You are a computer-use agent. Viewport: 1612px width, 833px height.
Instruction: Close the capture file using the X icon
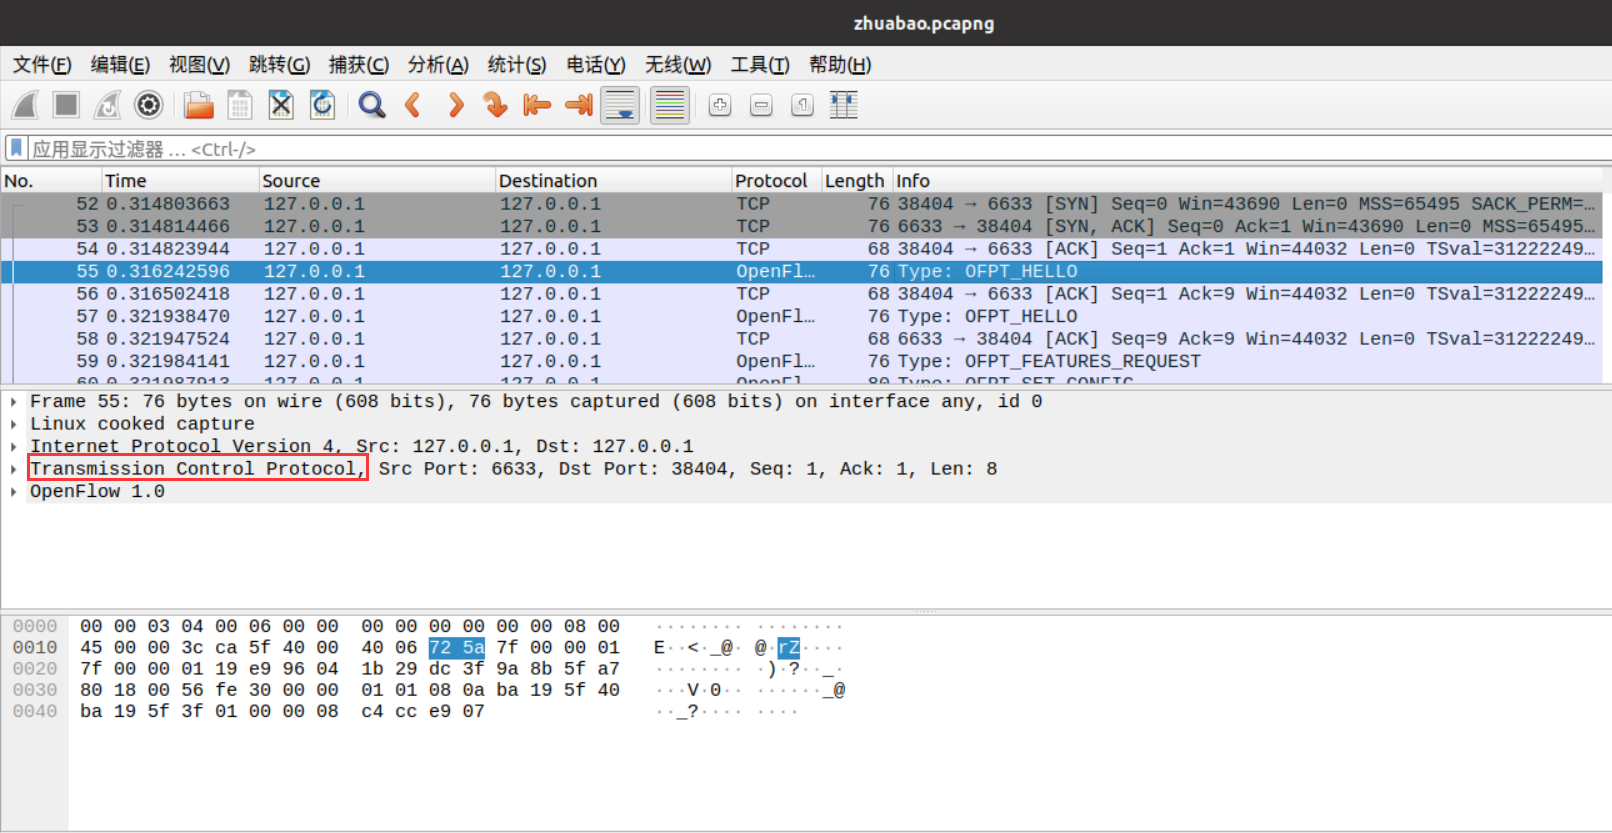coord(281,105)
